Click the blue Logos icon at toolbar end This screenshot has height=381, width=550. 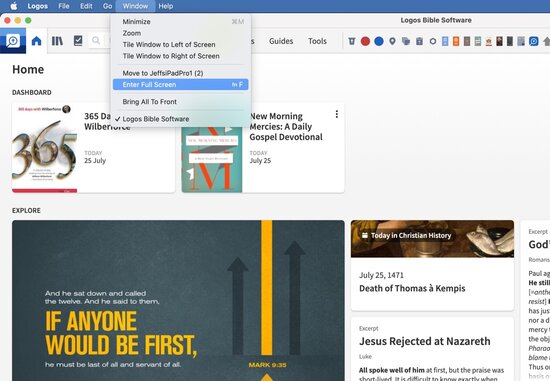[x=534, y=41]
